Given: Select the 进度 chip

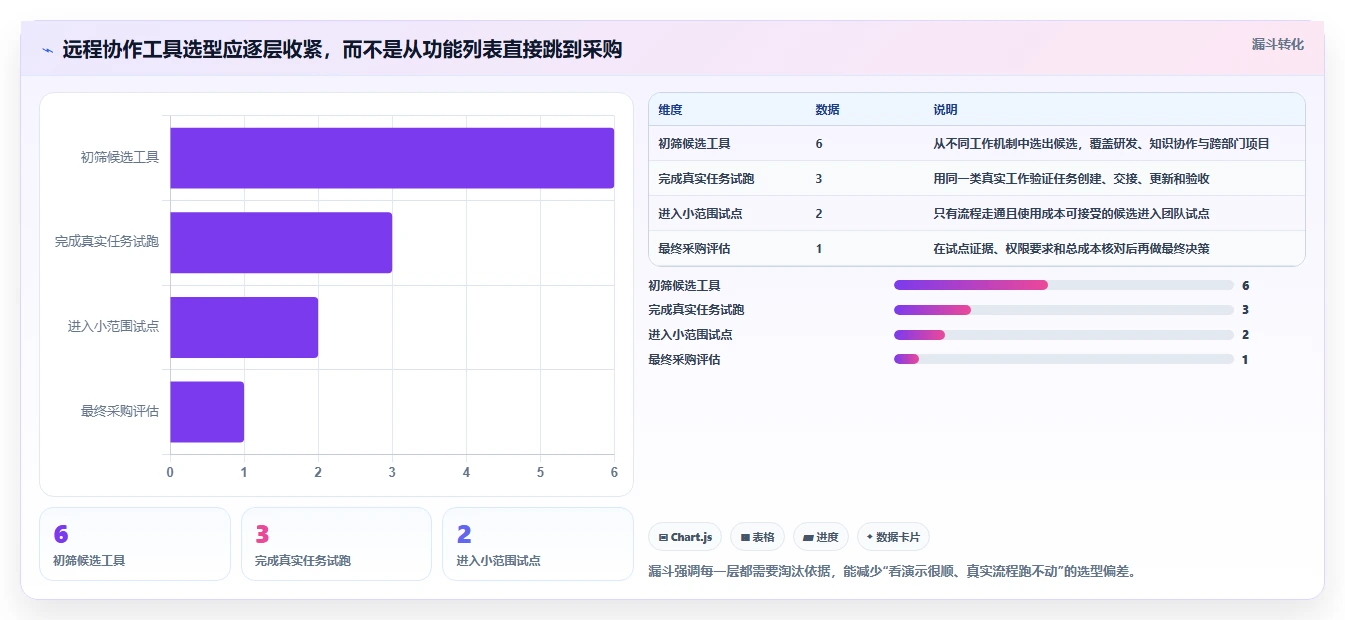Looking at the screenshot, I should (821, 537).
